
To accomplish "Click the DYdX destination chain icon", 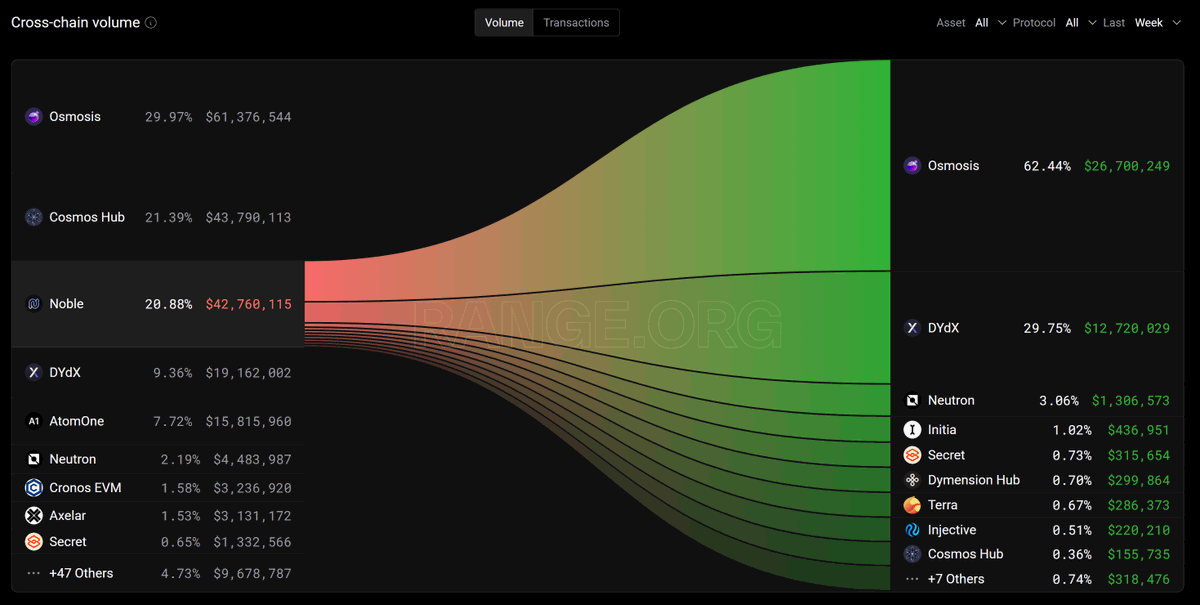I will (912, 328).
